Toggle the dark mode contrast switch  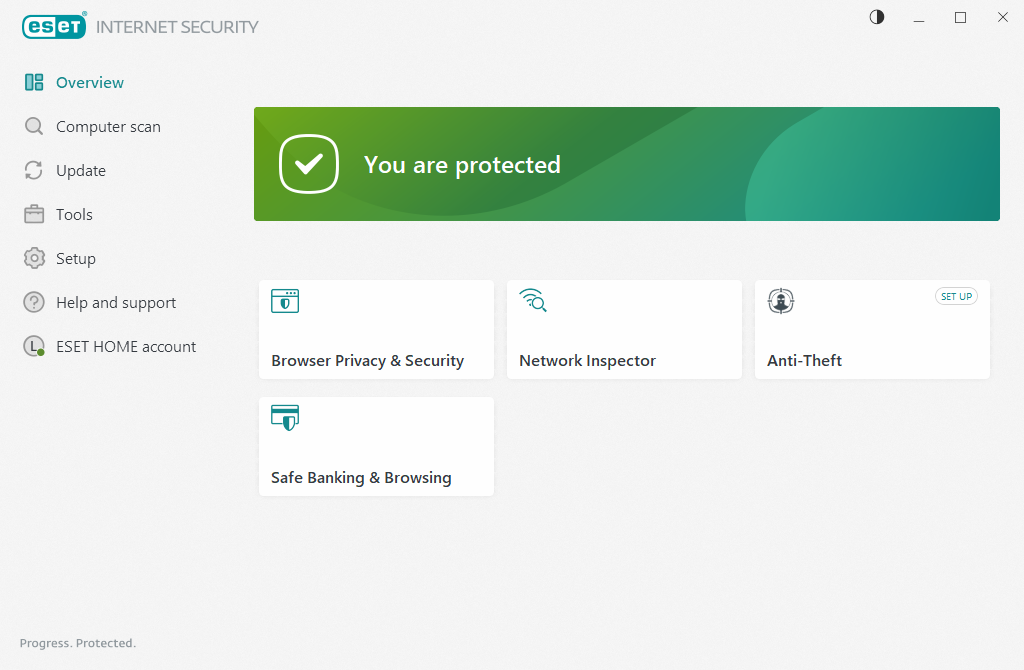[876, 17]
